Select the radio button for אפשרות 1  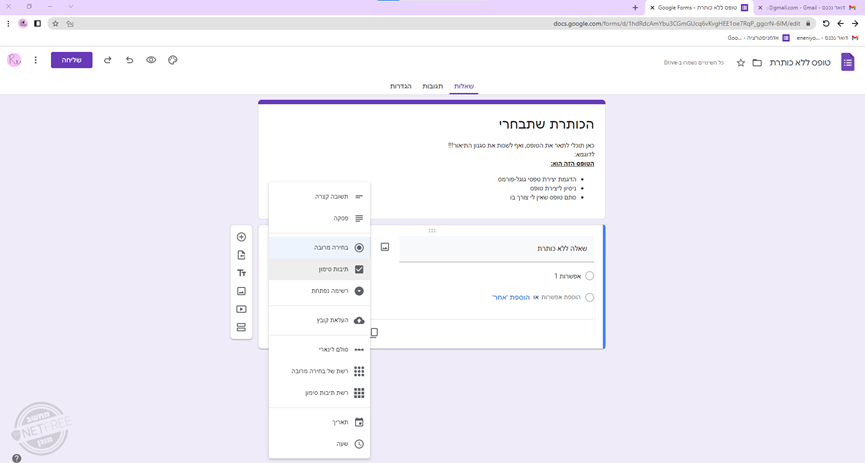(590, 276)
